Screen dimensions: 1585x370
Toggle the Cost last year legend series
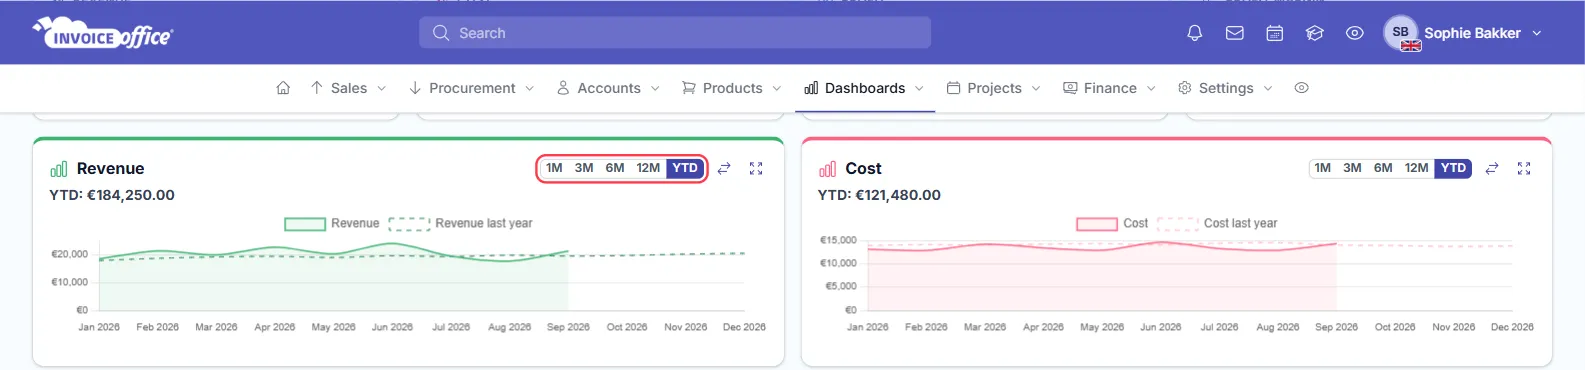tap(1217, 223)
